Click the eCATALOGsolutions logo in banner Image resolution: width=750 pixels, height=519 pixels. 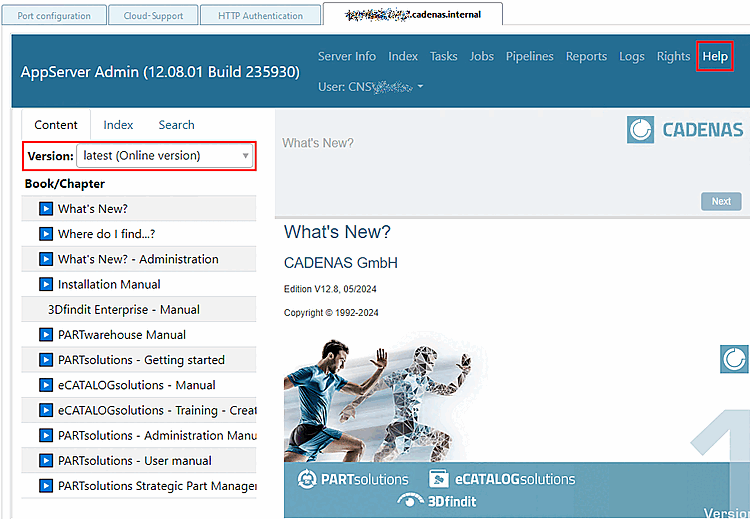tap(502, 479)
